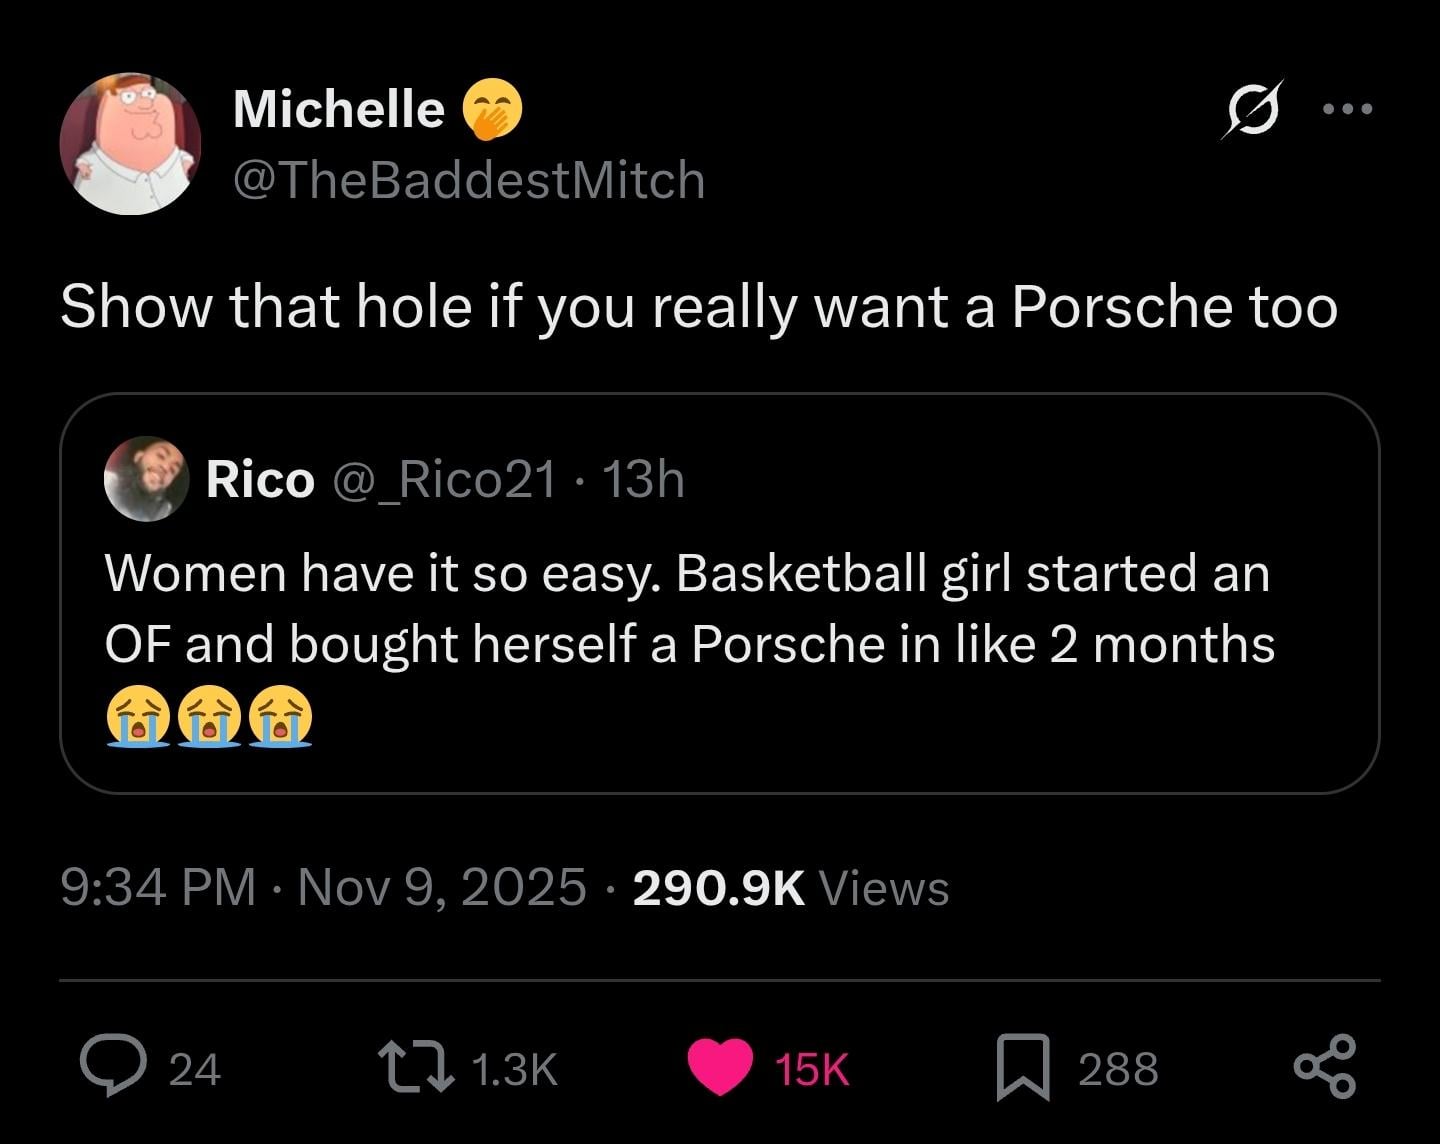Open the @_Rico21 handle
This screenshot has height=1144, width=1440.
pyautogui.click(x=443, y=480)
